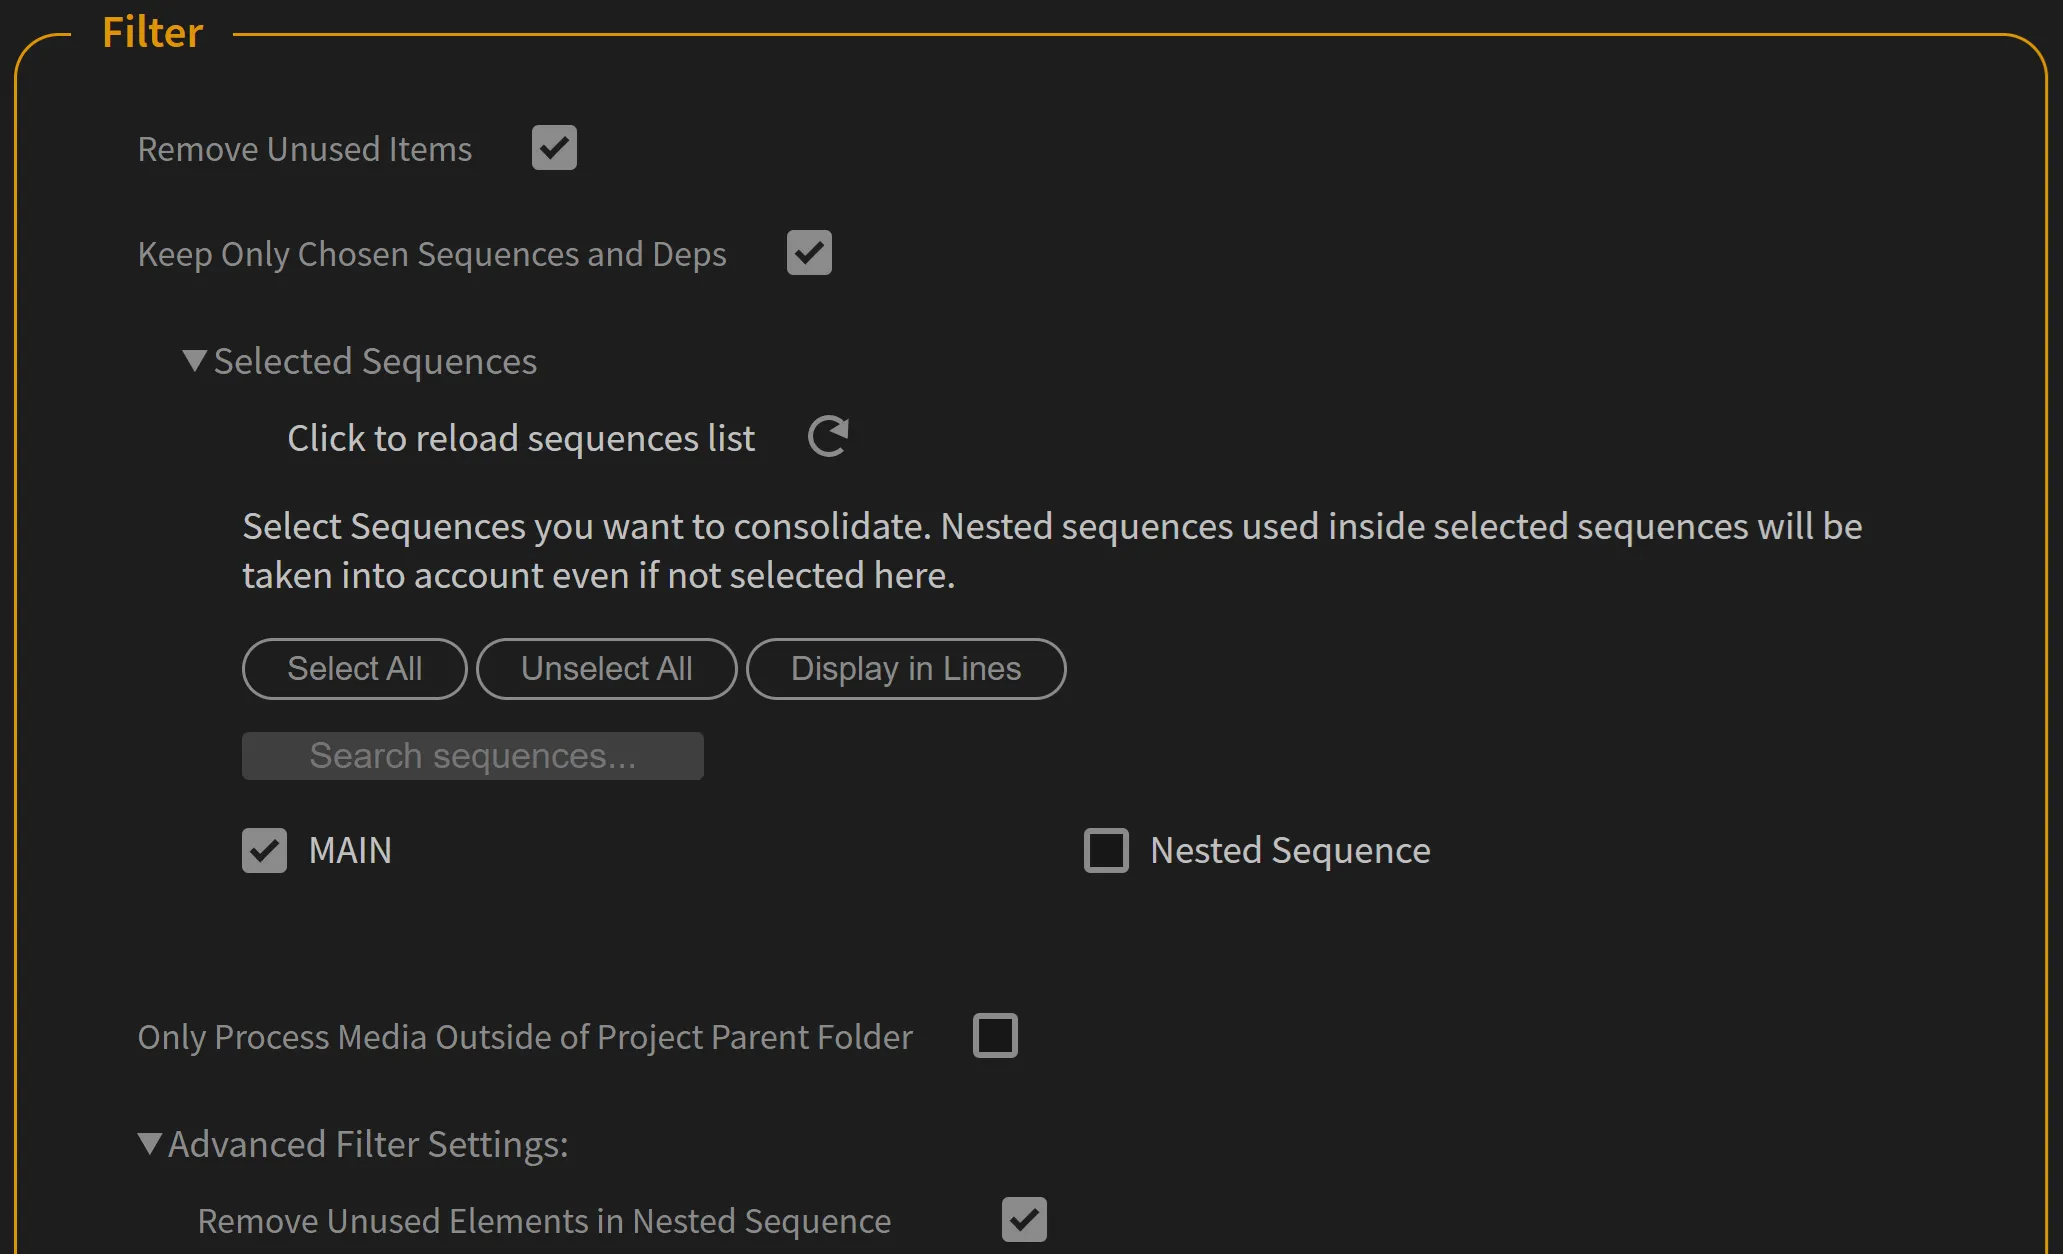The height and width of the screenshot is (1254, 2063).
Task: Disable Remove Unused Elements in Nested Sequence
Action: [1023, 1219]
